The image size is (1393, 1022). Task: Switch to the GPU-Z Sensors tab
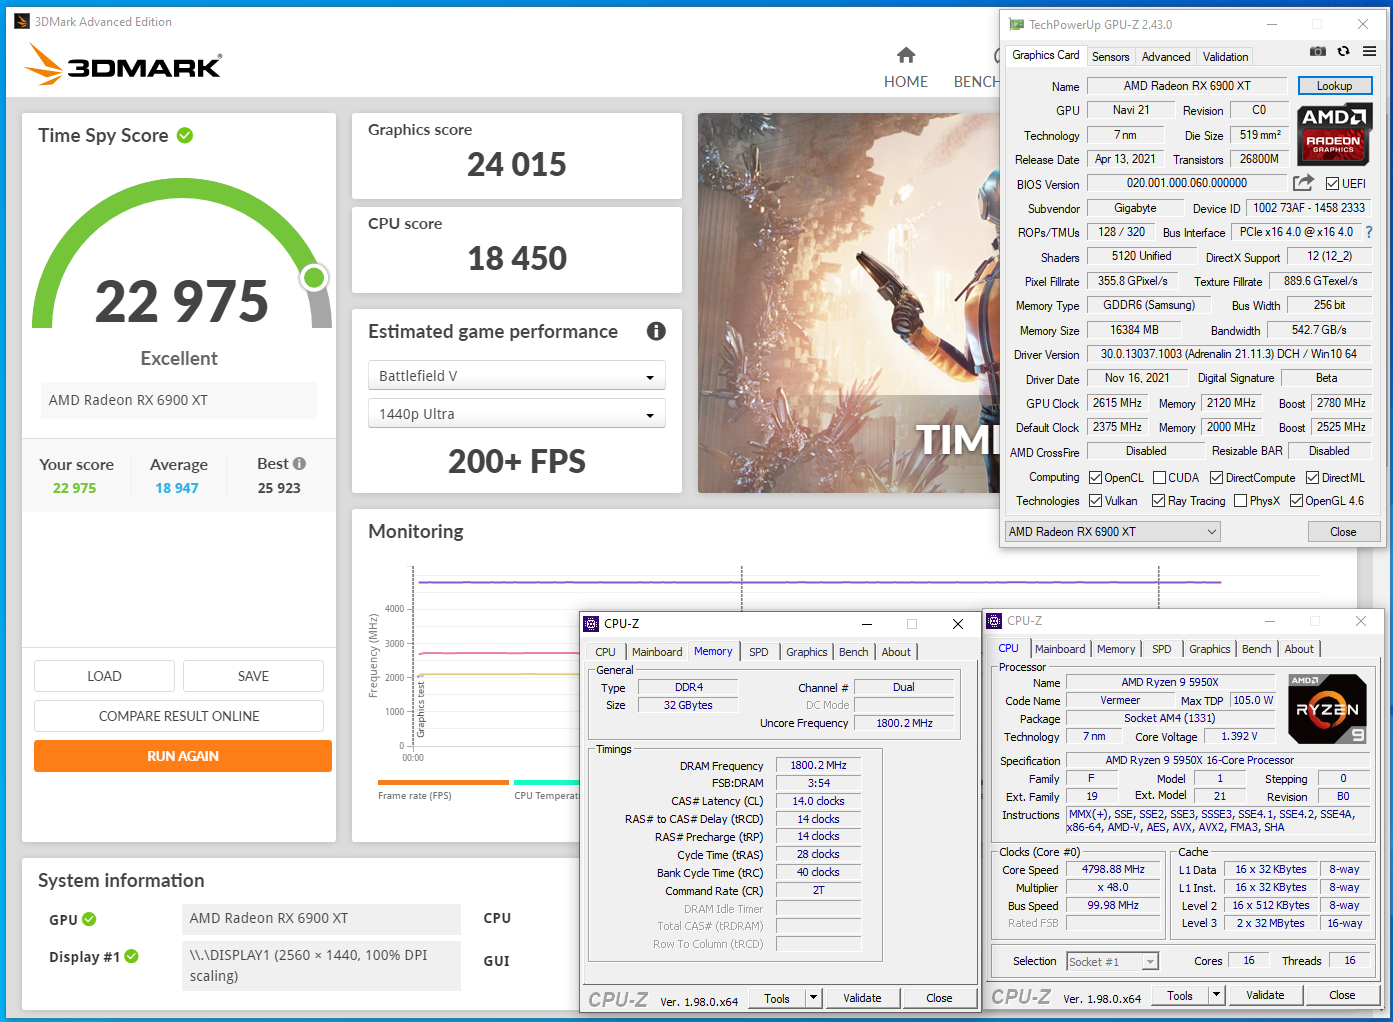pyautogui.click(x=1110, y=57)
